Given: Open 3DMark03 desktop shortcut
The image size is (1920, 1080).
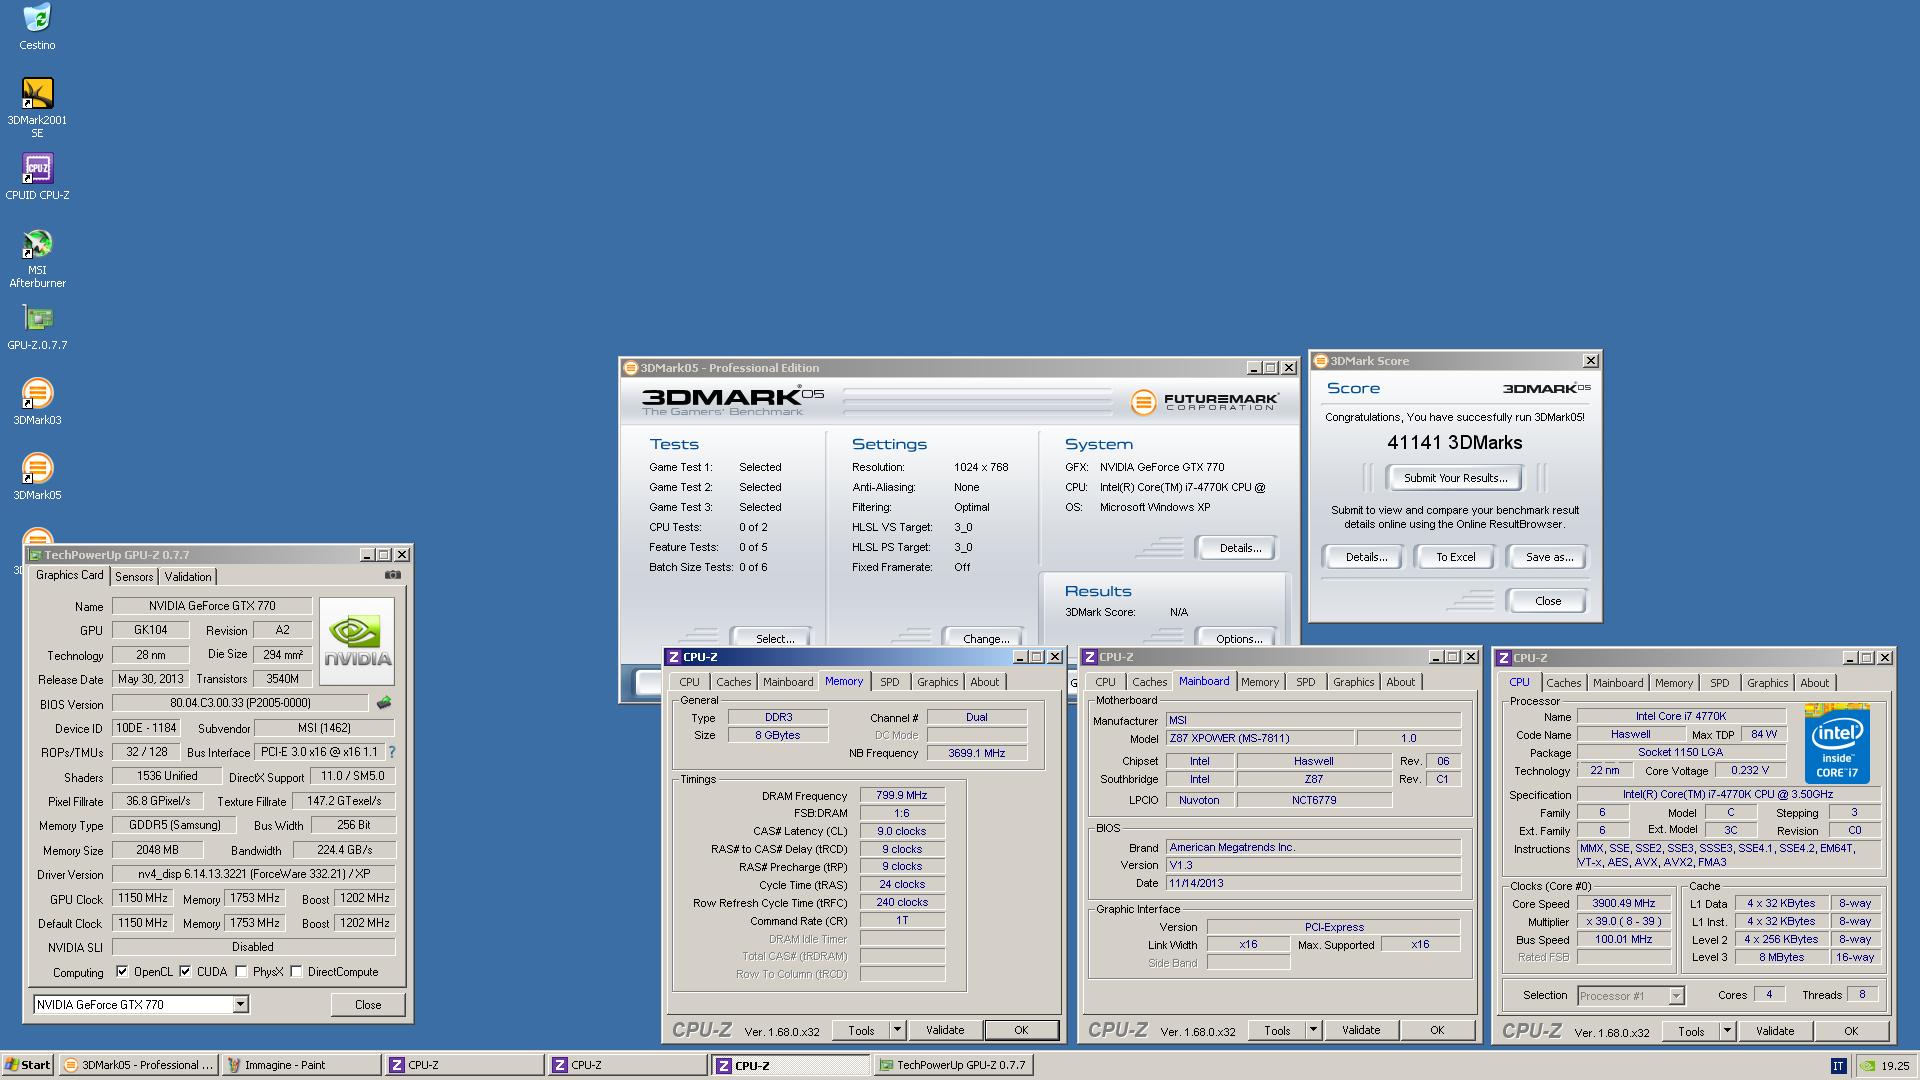Looking at the screenshot, I should [37, 401].
